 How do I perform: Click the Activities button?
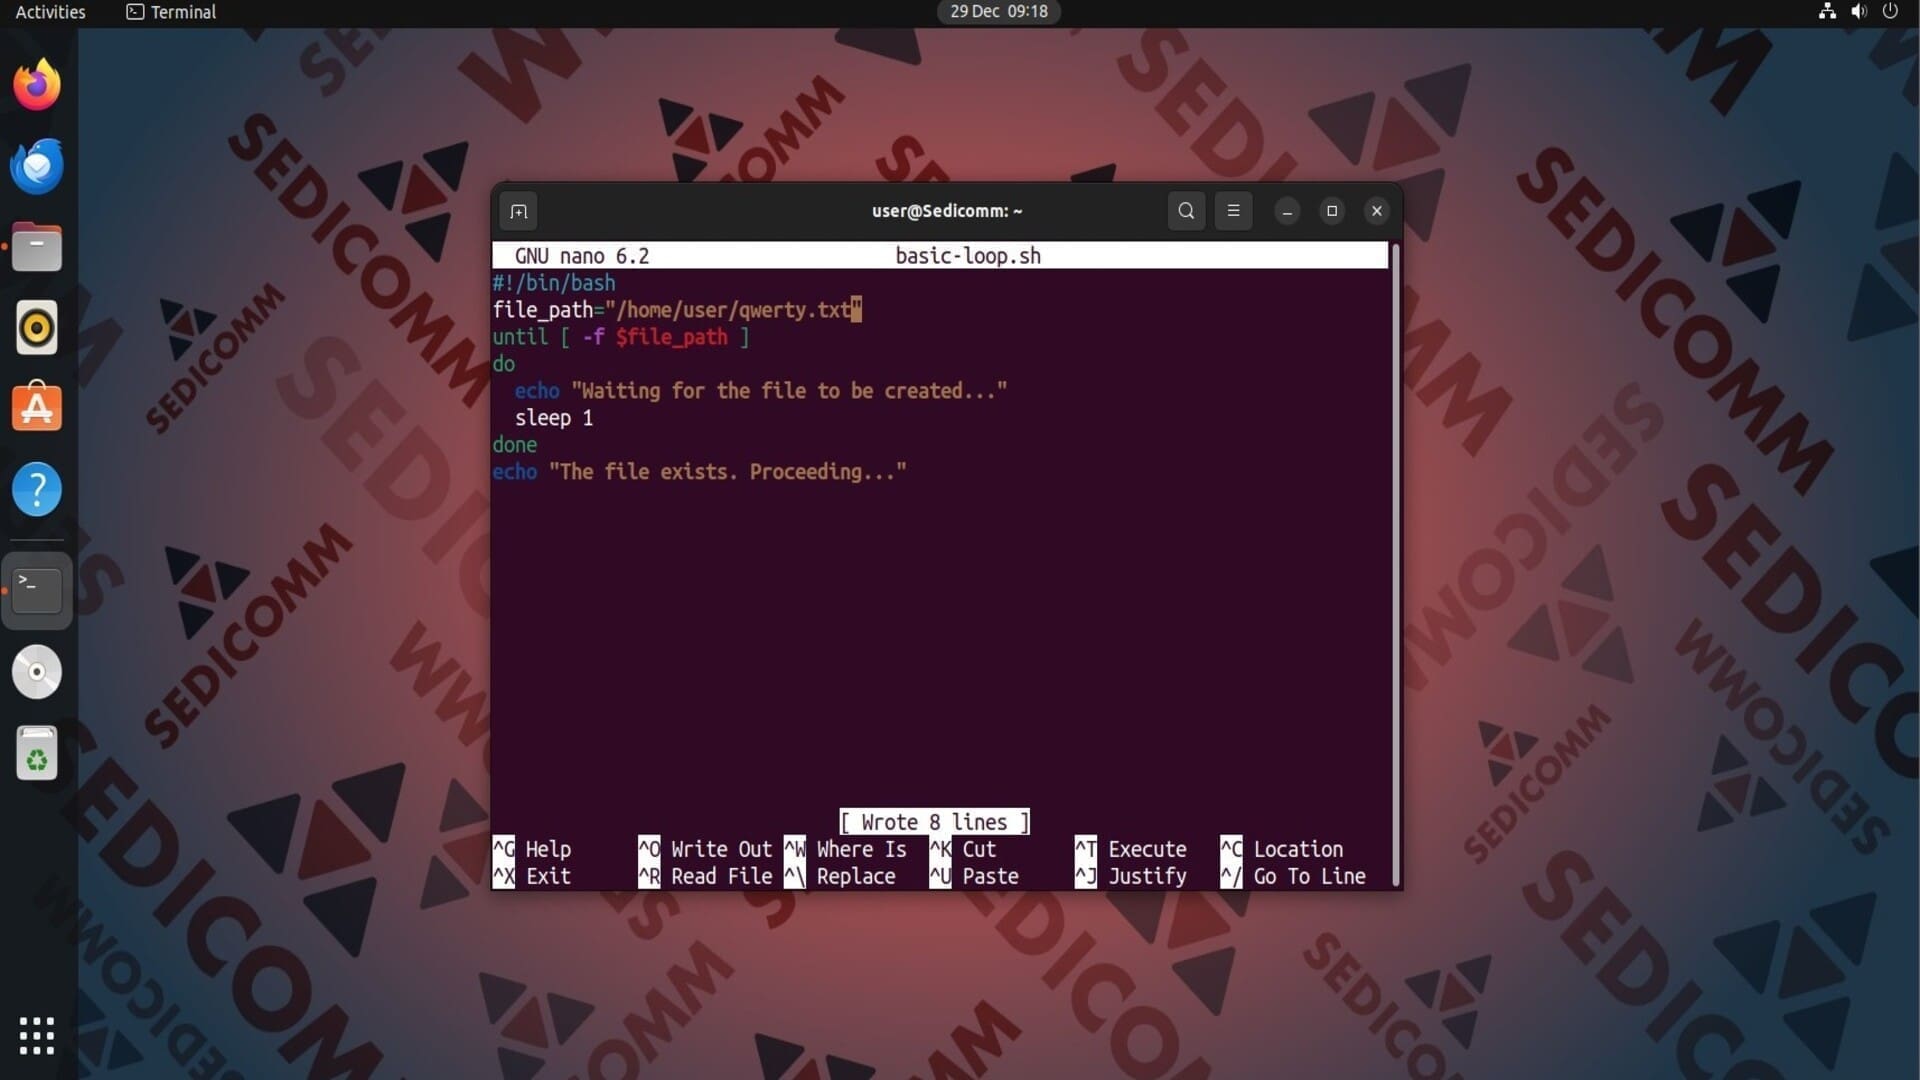[x=50, y=12]
